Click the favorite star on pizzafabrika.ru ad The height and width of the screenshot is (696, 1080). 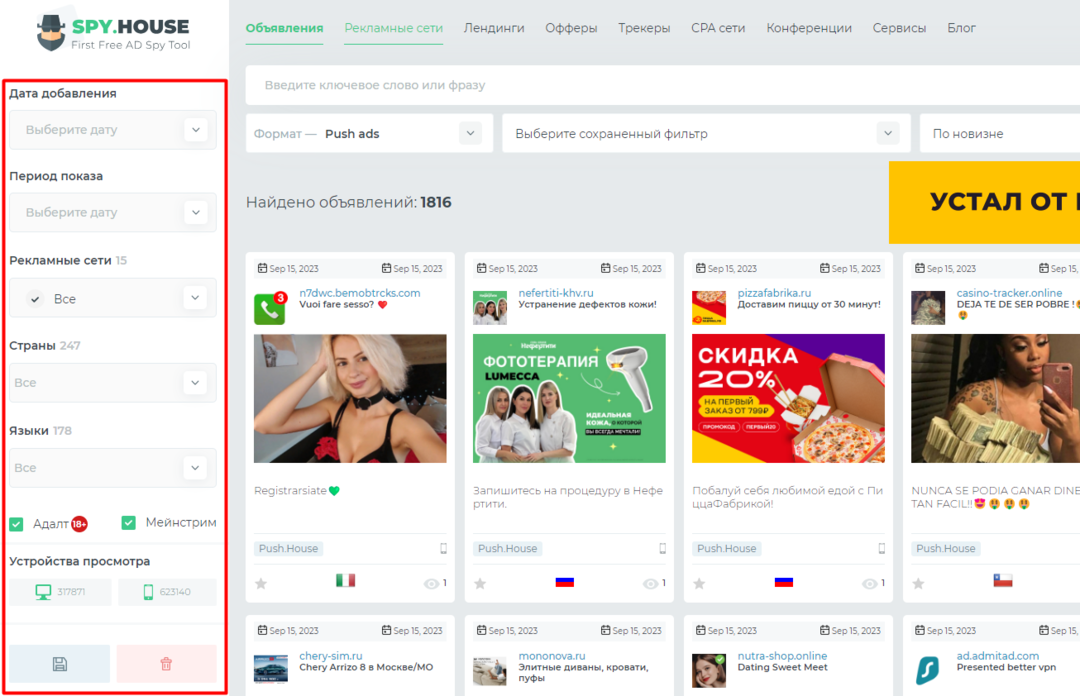[699, 583]
